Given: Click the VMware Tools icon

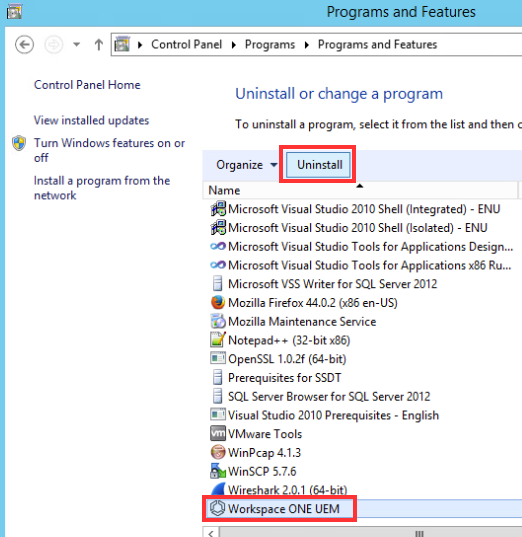Looking at the screenshot, I should pos(218,433).
